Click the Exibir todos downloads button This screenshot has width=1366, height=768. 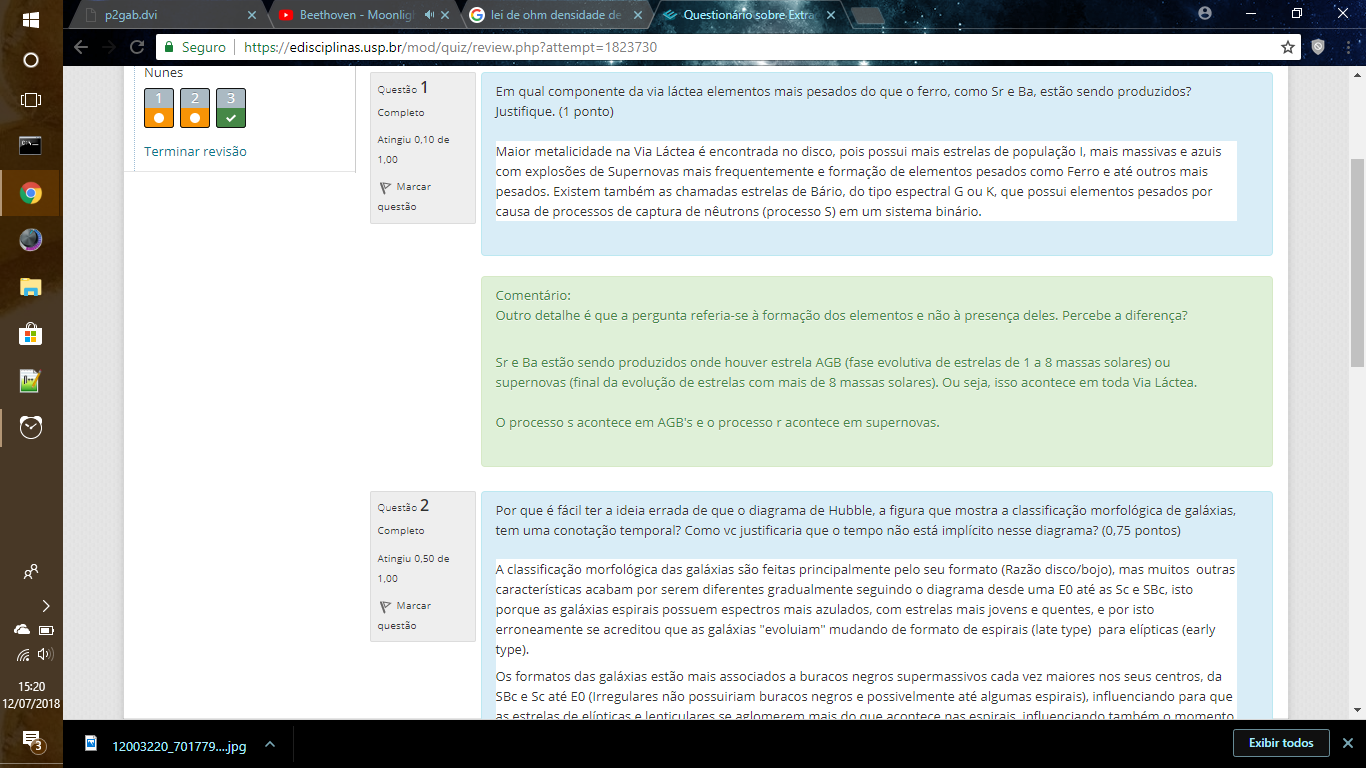[1281, 743]
